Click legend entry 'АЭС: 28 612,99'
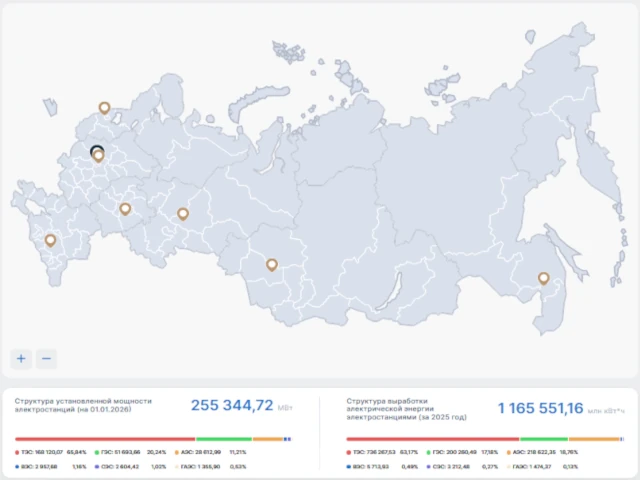The height and width of the screenshot is (480, 640). [x=198, y=452]
